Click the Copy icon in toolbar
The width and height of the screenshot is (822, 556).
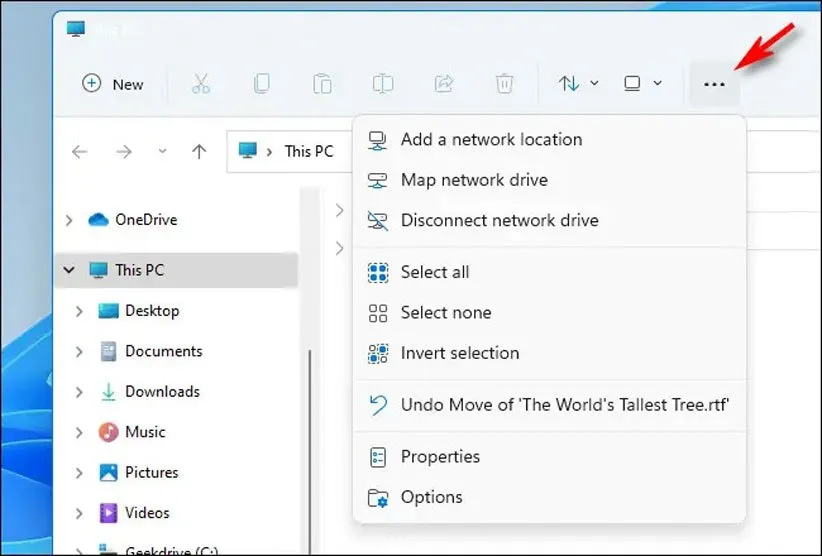coord(261,84)
